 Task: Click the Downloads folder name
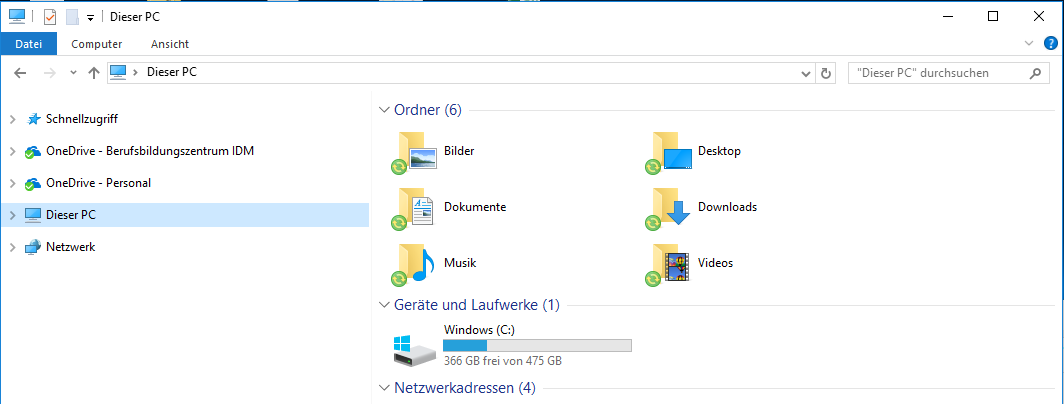[x=727, y=206]
